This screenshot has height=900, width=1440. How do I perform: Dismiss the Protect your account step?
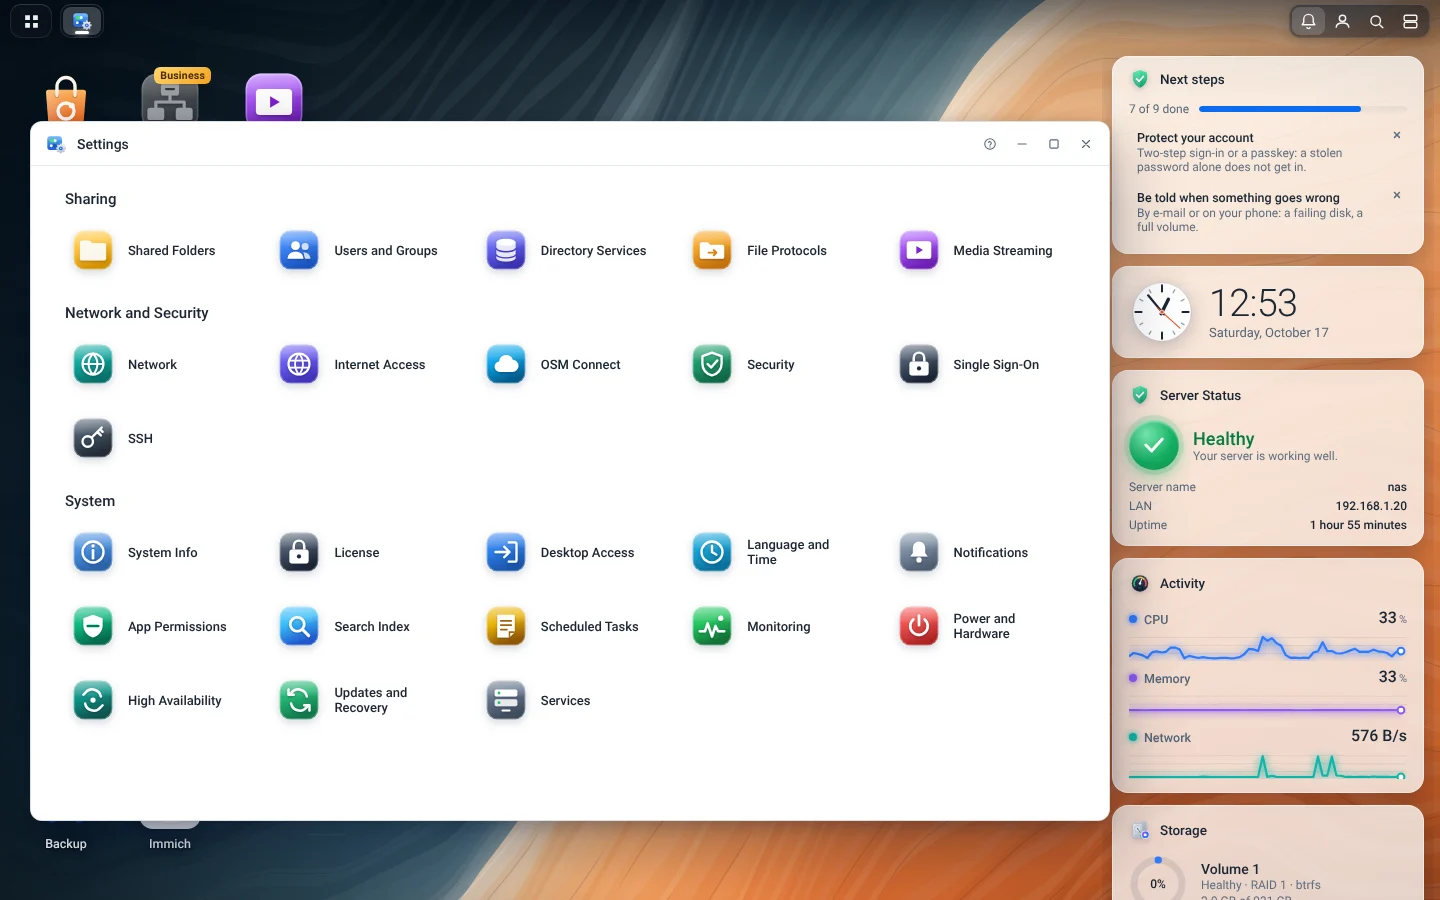[x=1397, y=135]
